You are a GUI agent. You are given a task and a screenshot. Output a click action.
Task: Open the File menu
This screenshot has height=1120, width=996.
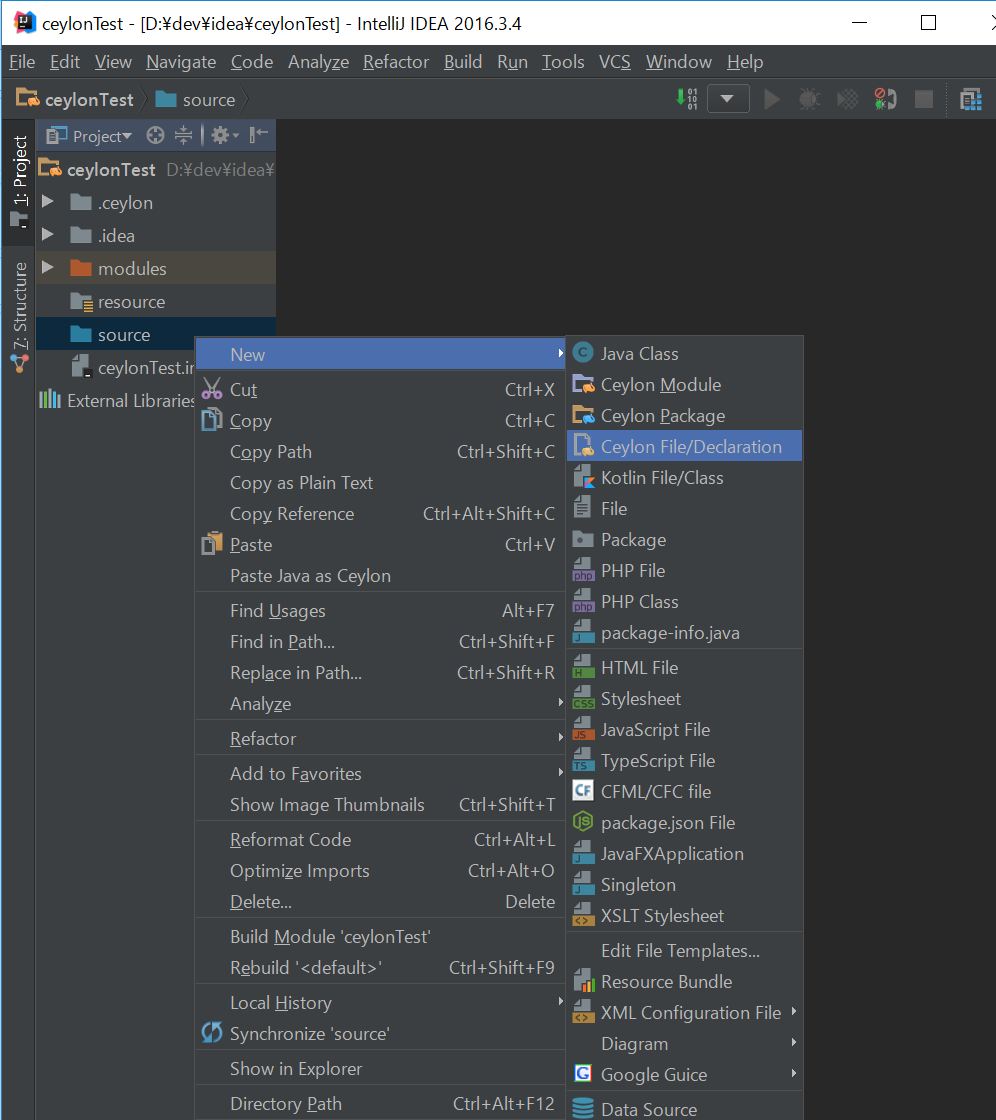(x=22, y=62)
